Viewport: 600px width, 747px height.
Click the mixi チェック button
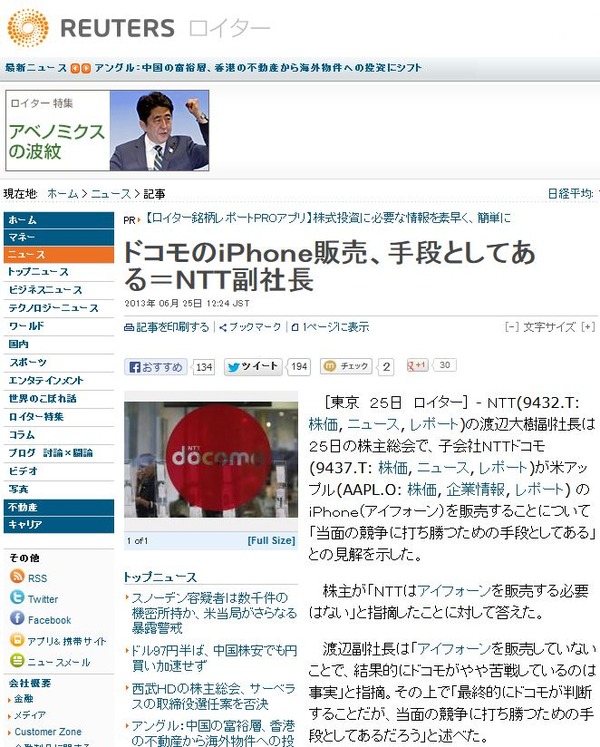click(346, 366)
